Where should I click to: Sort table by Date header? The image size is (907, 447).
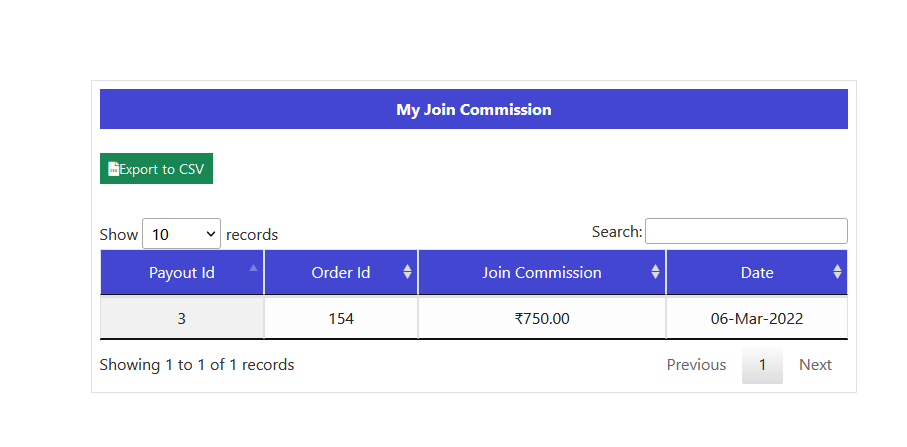[x=756, y=272]
